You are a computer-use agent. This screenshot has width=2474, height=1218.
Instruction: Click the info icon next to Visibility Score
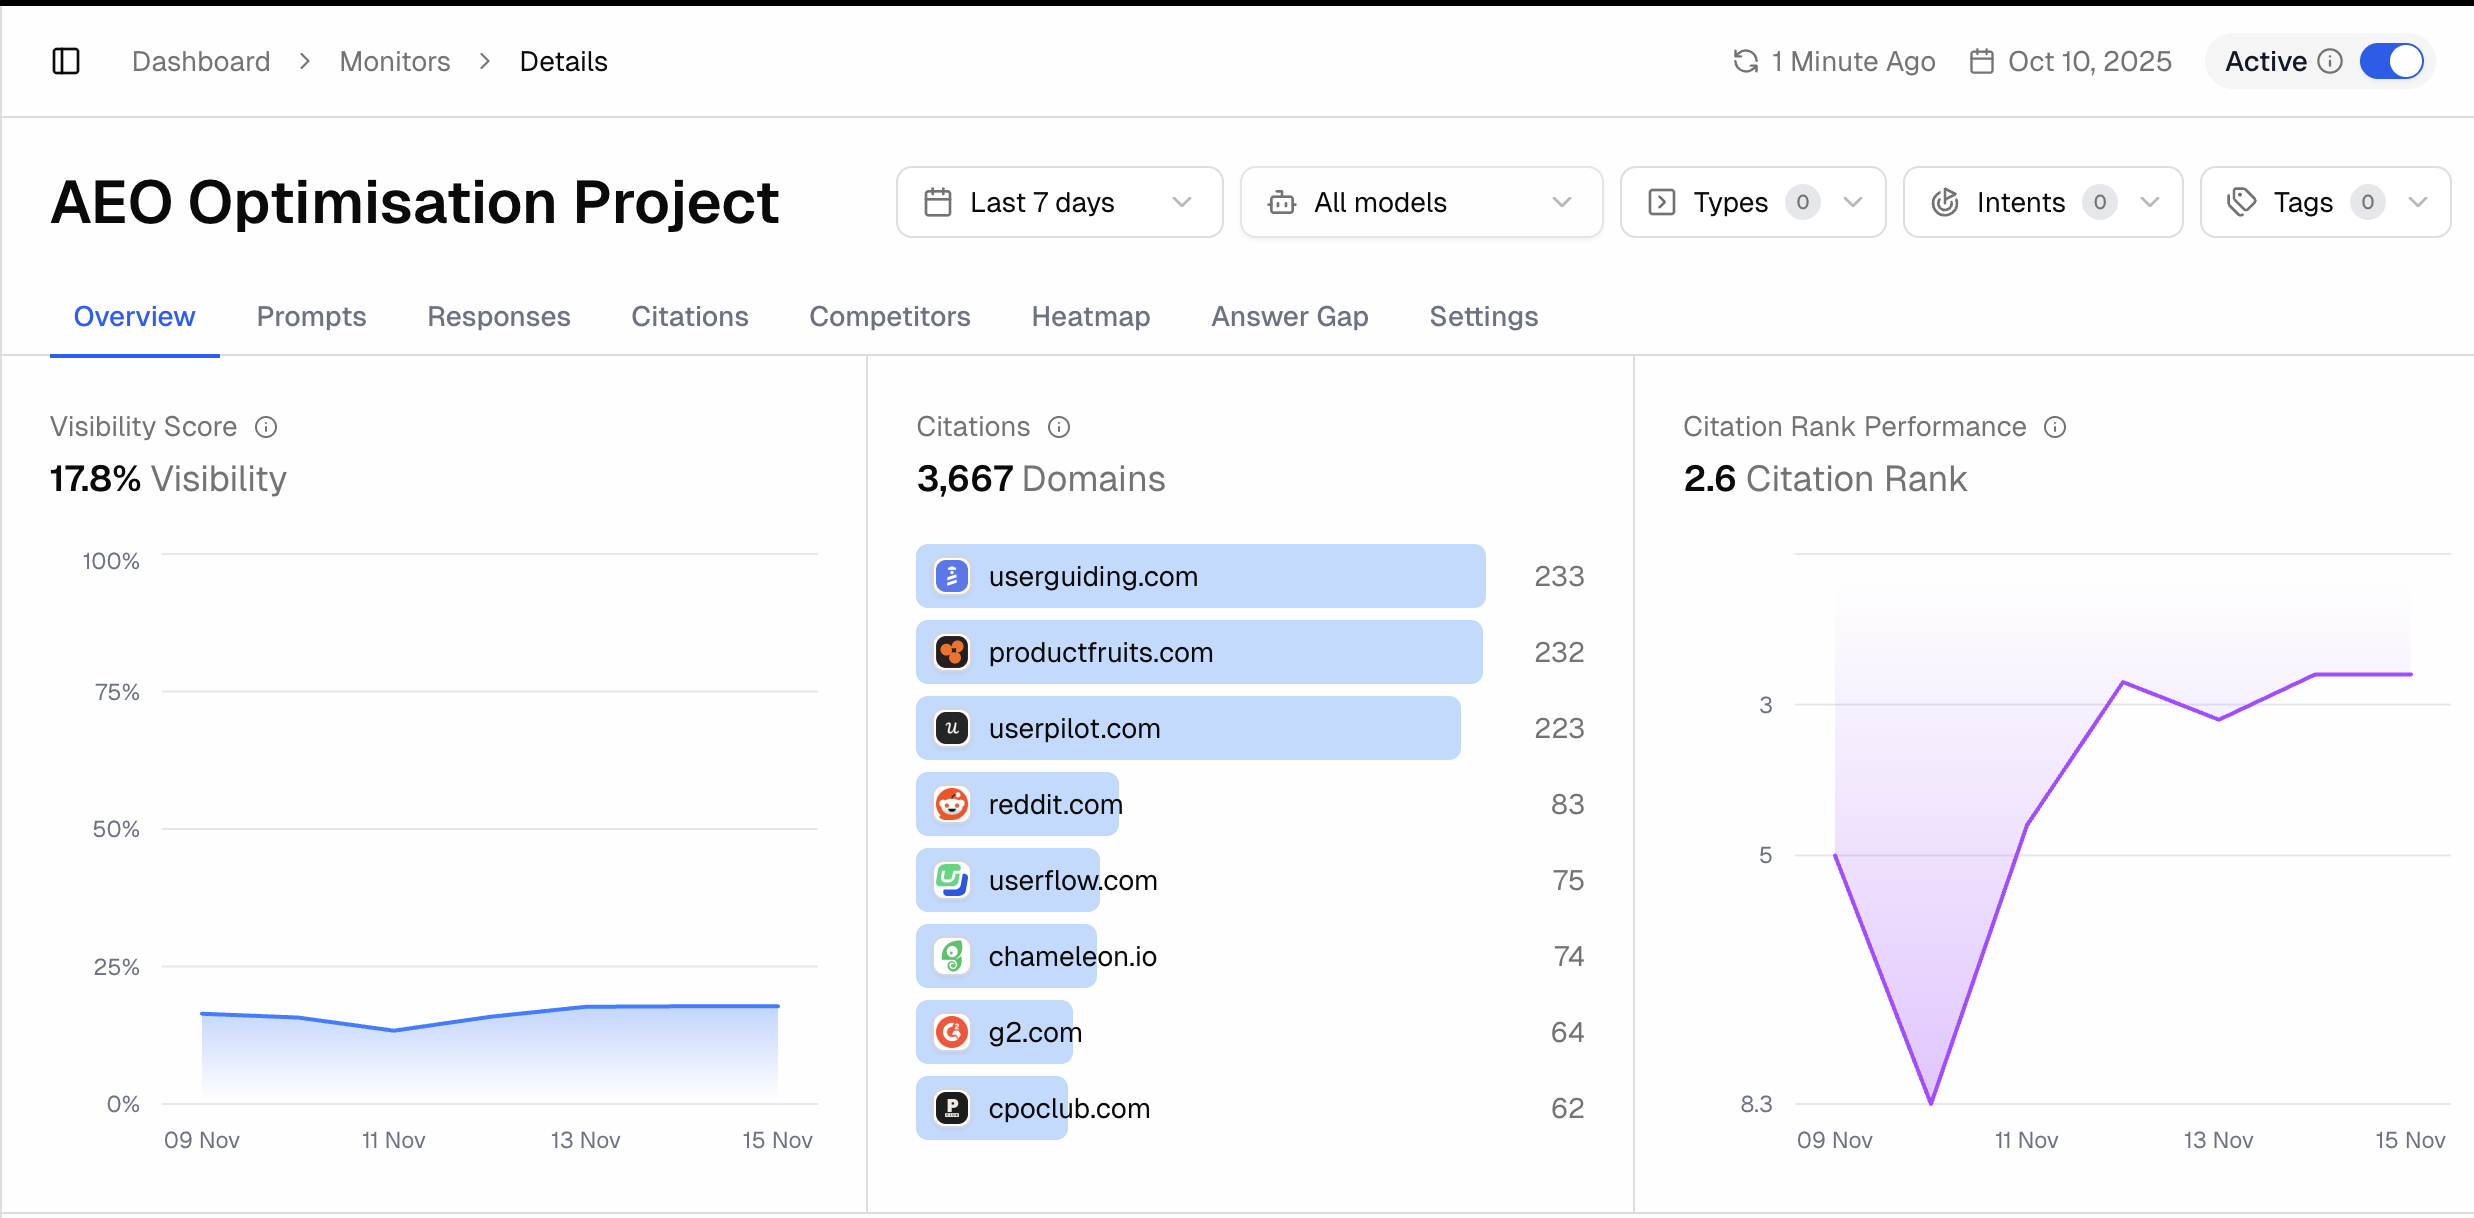tap(266, 427)
